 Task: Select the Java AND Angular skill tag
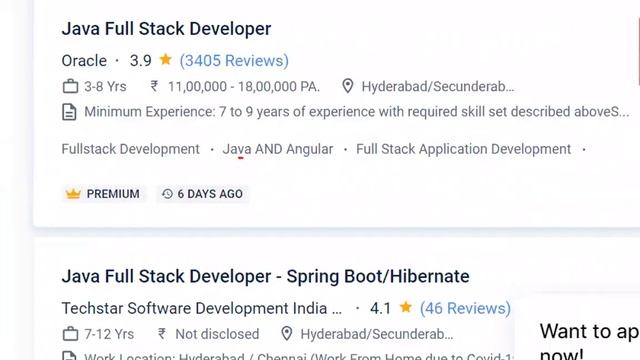[278, 149]
